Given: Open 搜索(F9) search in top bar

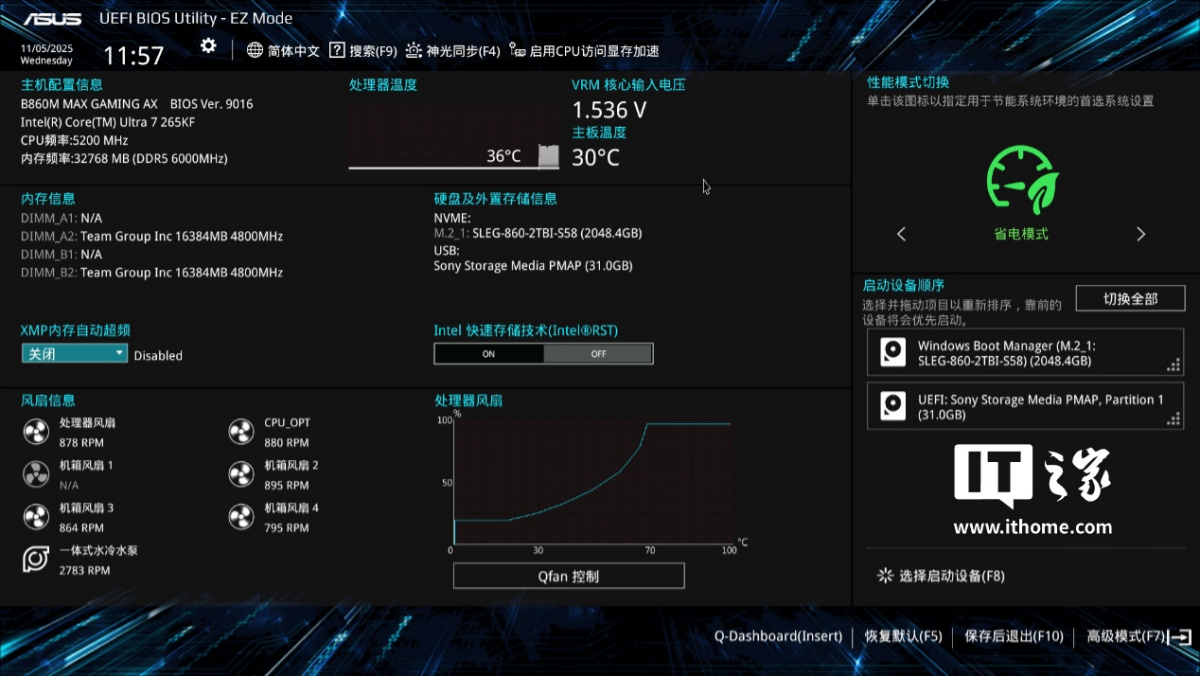Looking at the screenshot, I should [x=364, y=51].
